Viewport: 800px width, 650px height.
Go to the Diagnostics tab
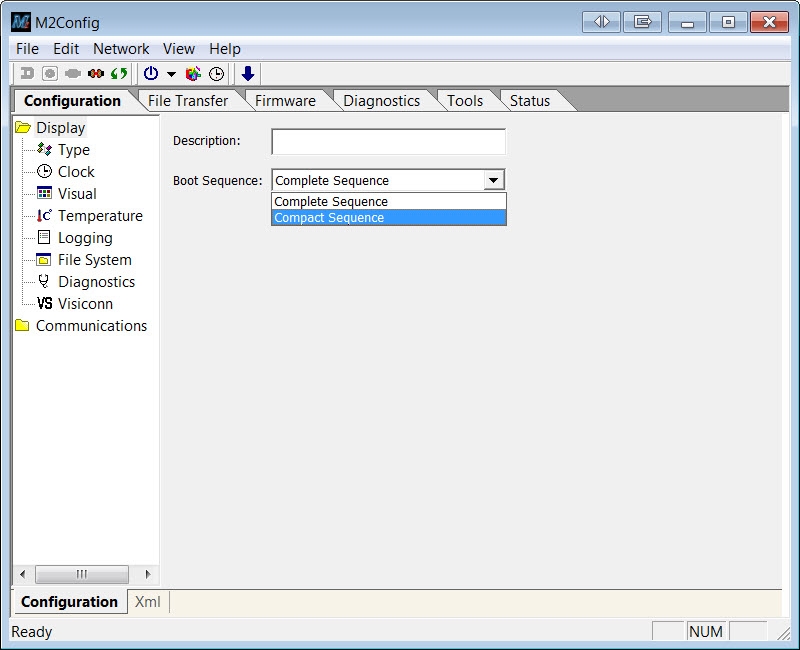point(381,100)
